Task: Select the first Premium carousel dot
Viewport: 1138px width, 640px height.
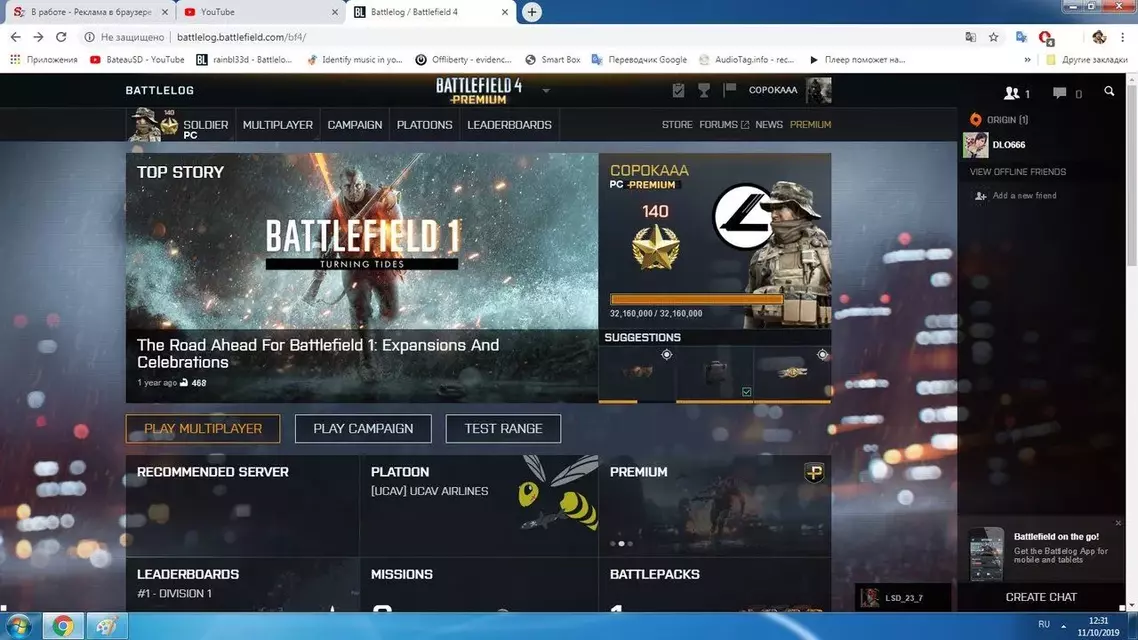Action: point(613,543)
